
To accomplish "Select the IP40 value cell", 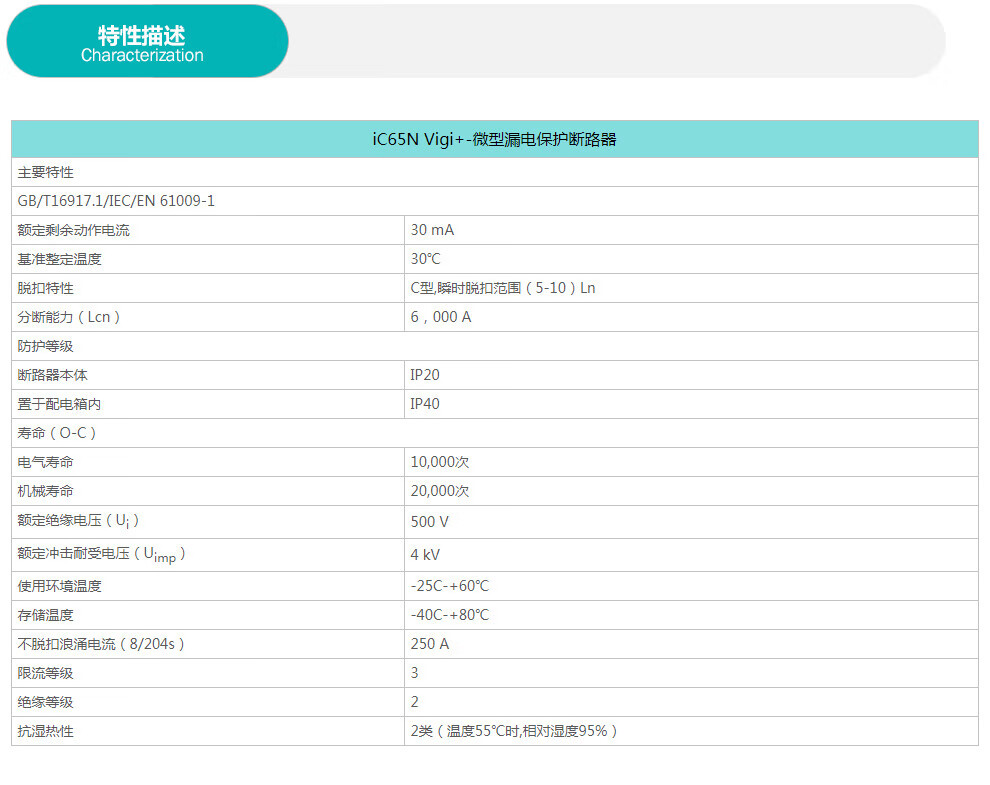I will pyautogui.click(x=691, y=404).
